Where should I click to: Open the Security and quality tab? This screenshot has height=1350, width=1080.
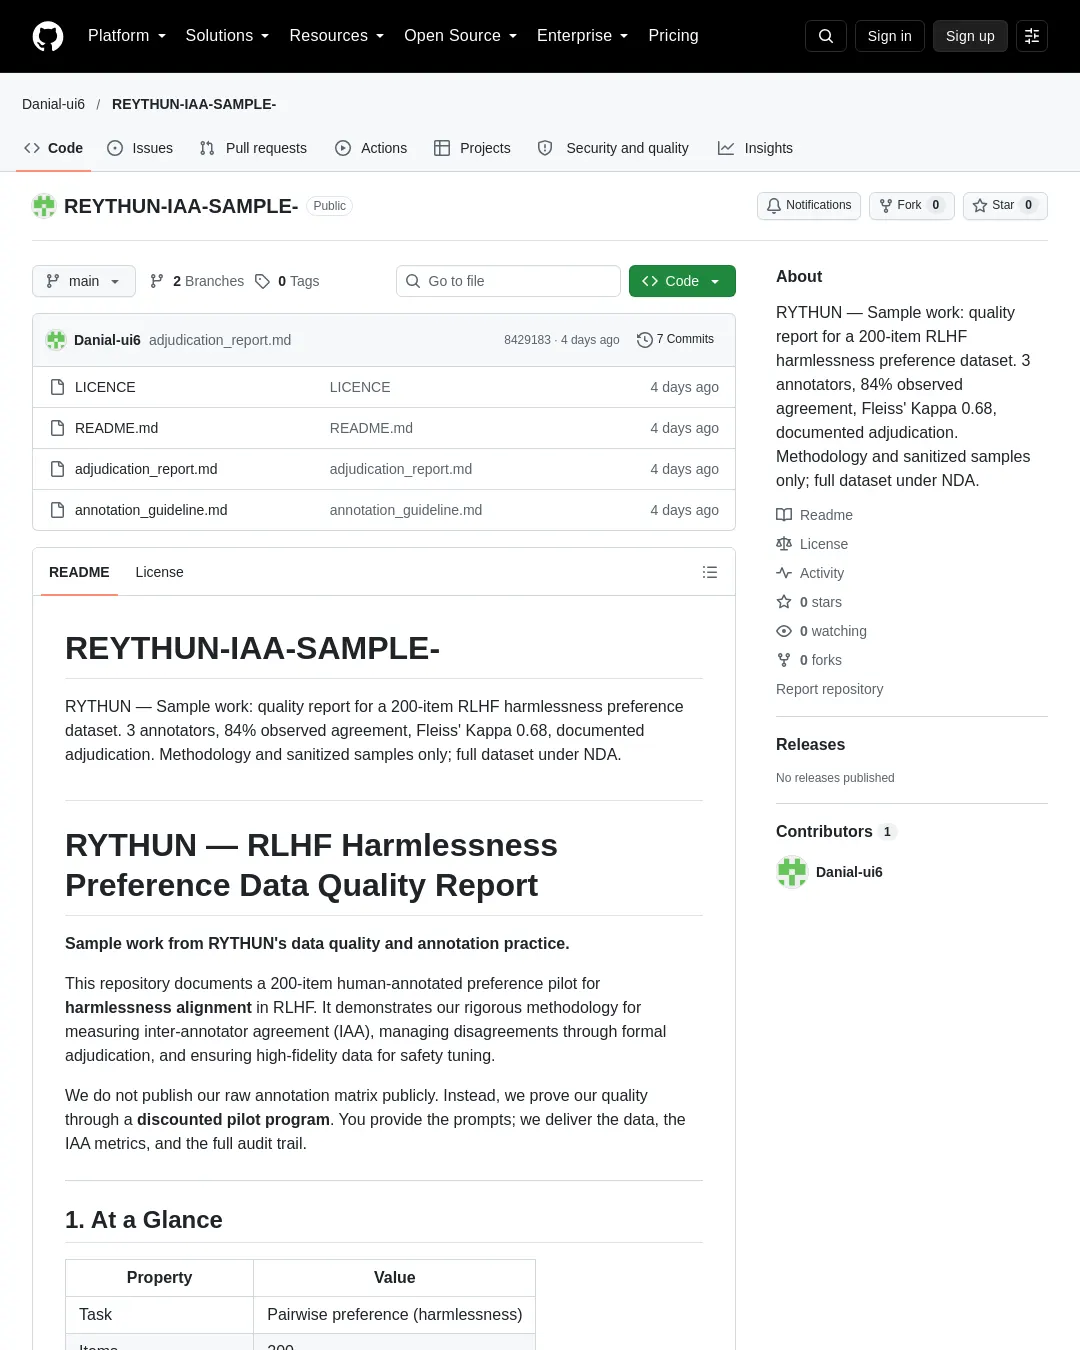point(613,148)
